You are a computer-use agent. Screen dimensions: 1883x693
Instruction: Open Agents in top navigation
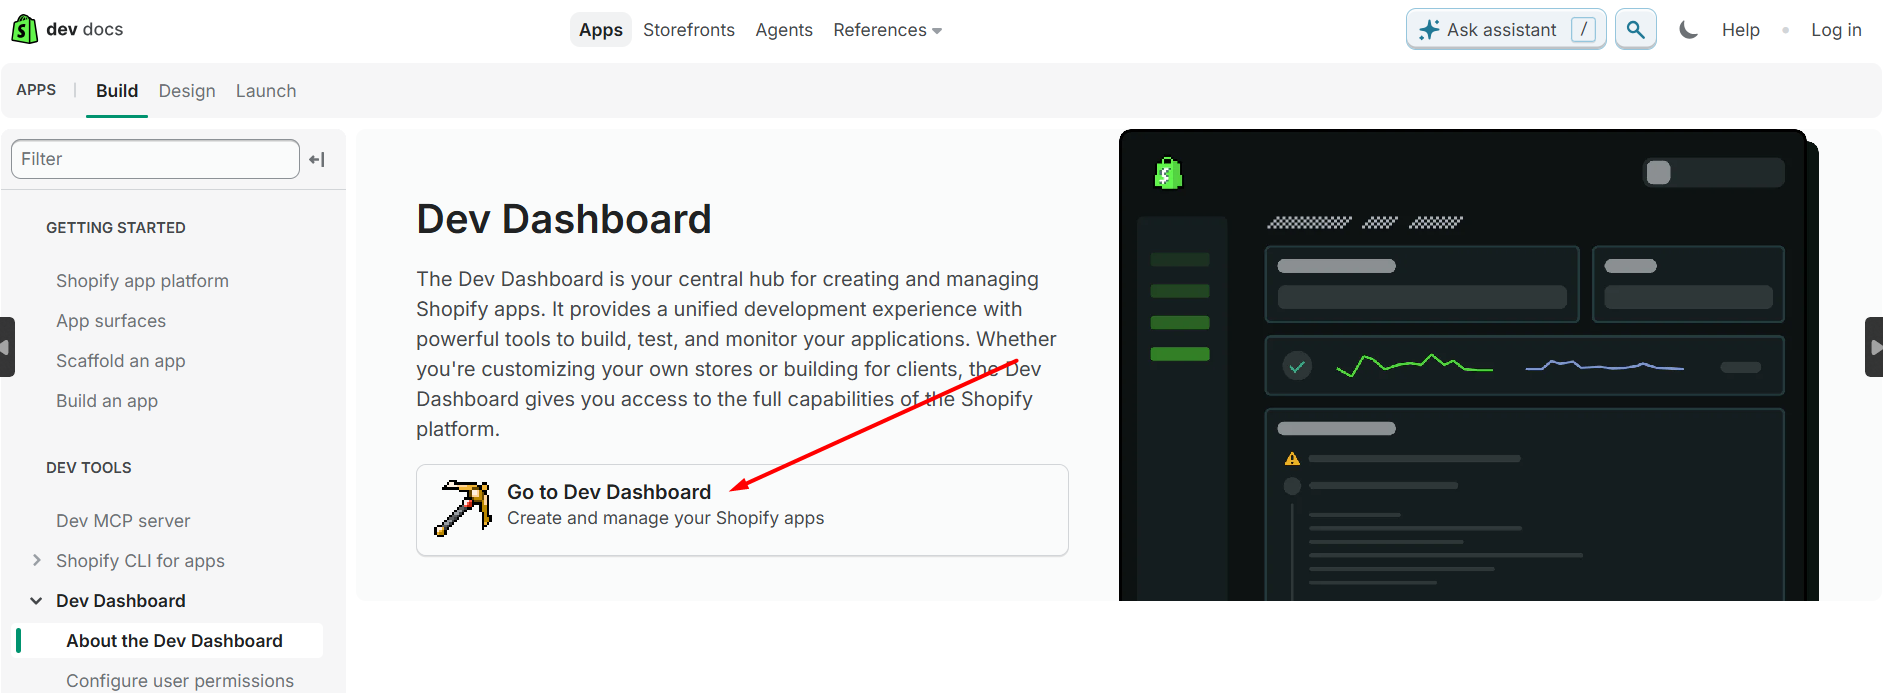point(784,30)
